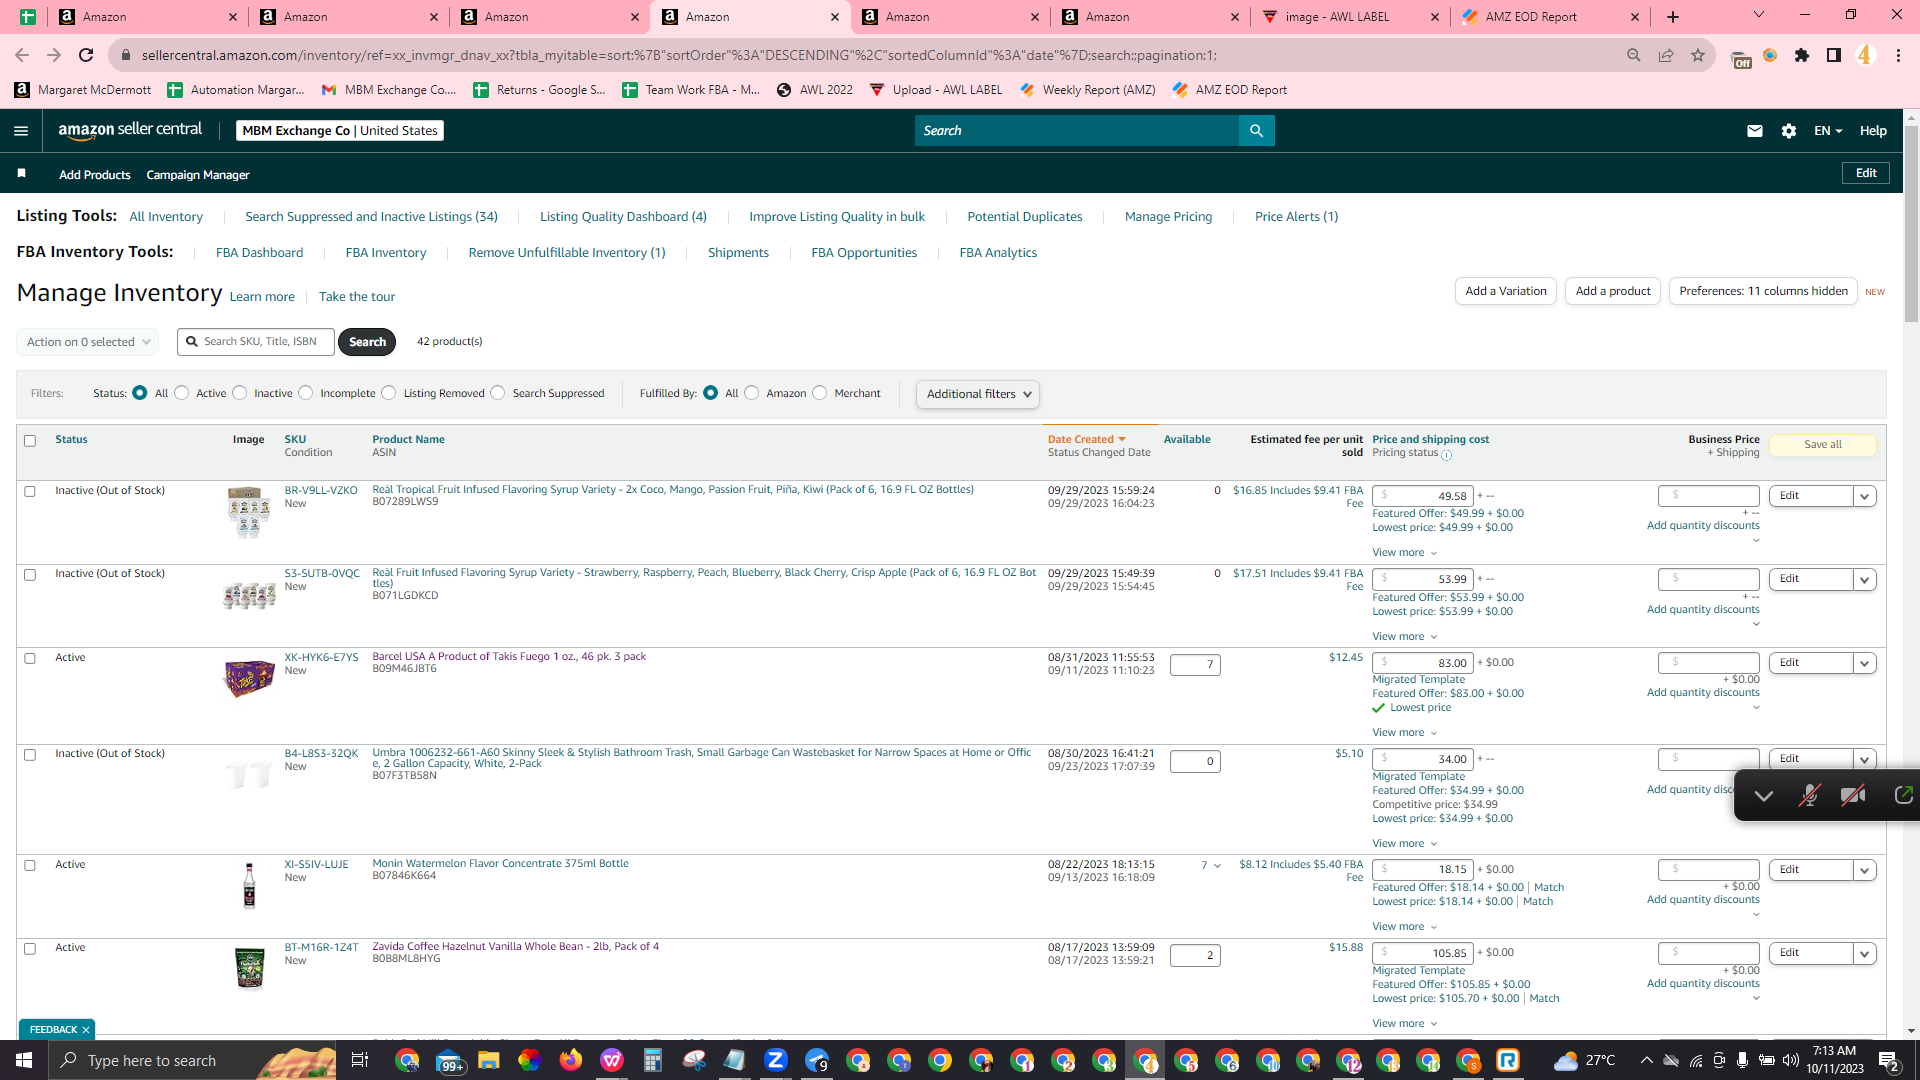
Task: Select the Active status filter
Action: (x=182, y=393)
